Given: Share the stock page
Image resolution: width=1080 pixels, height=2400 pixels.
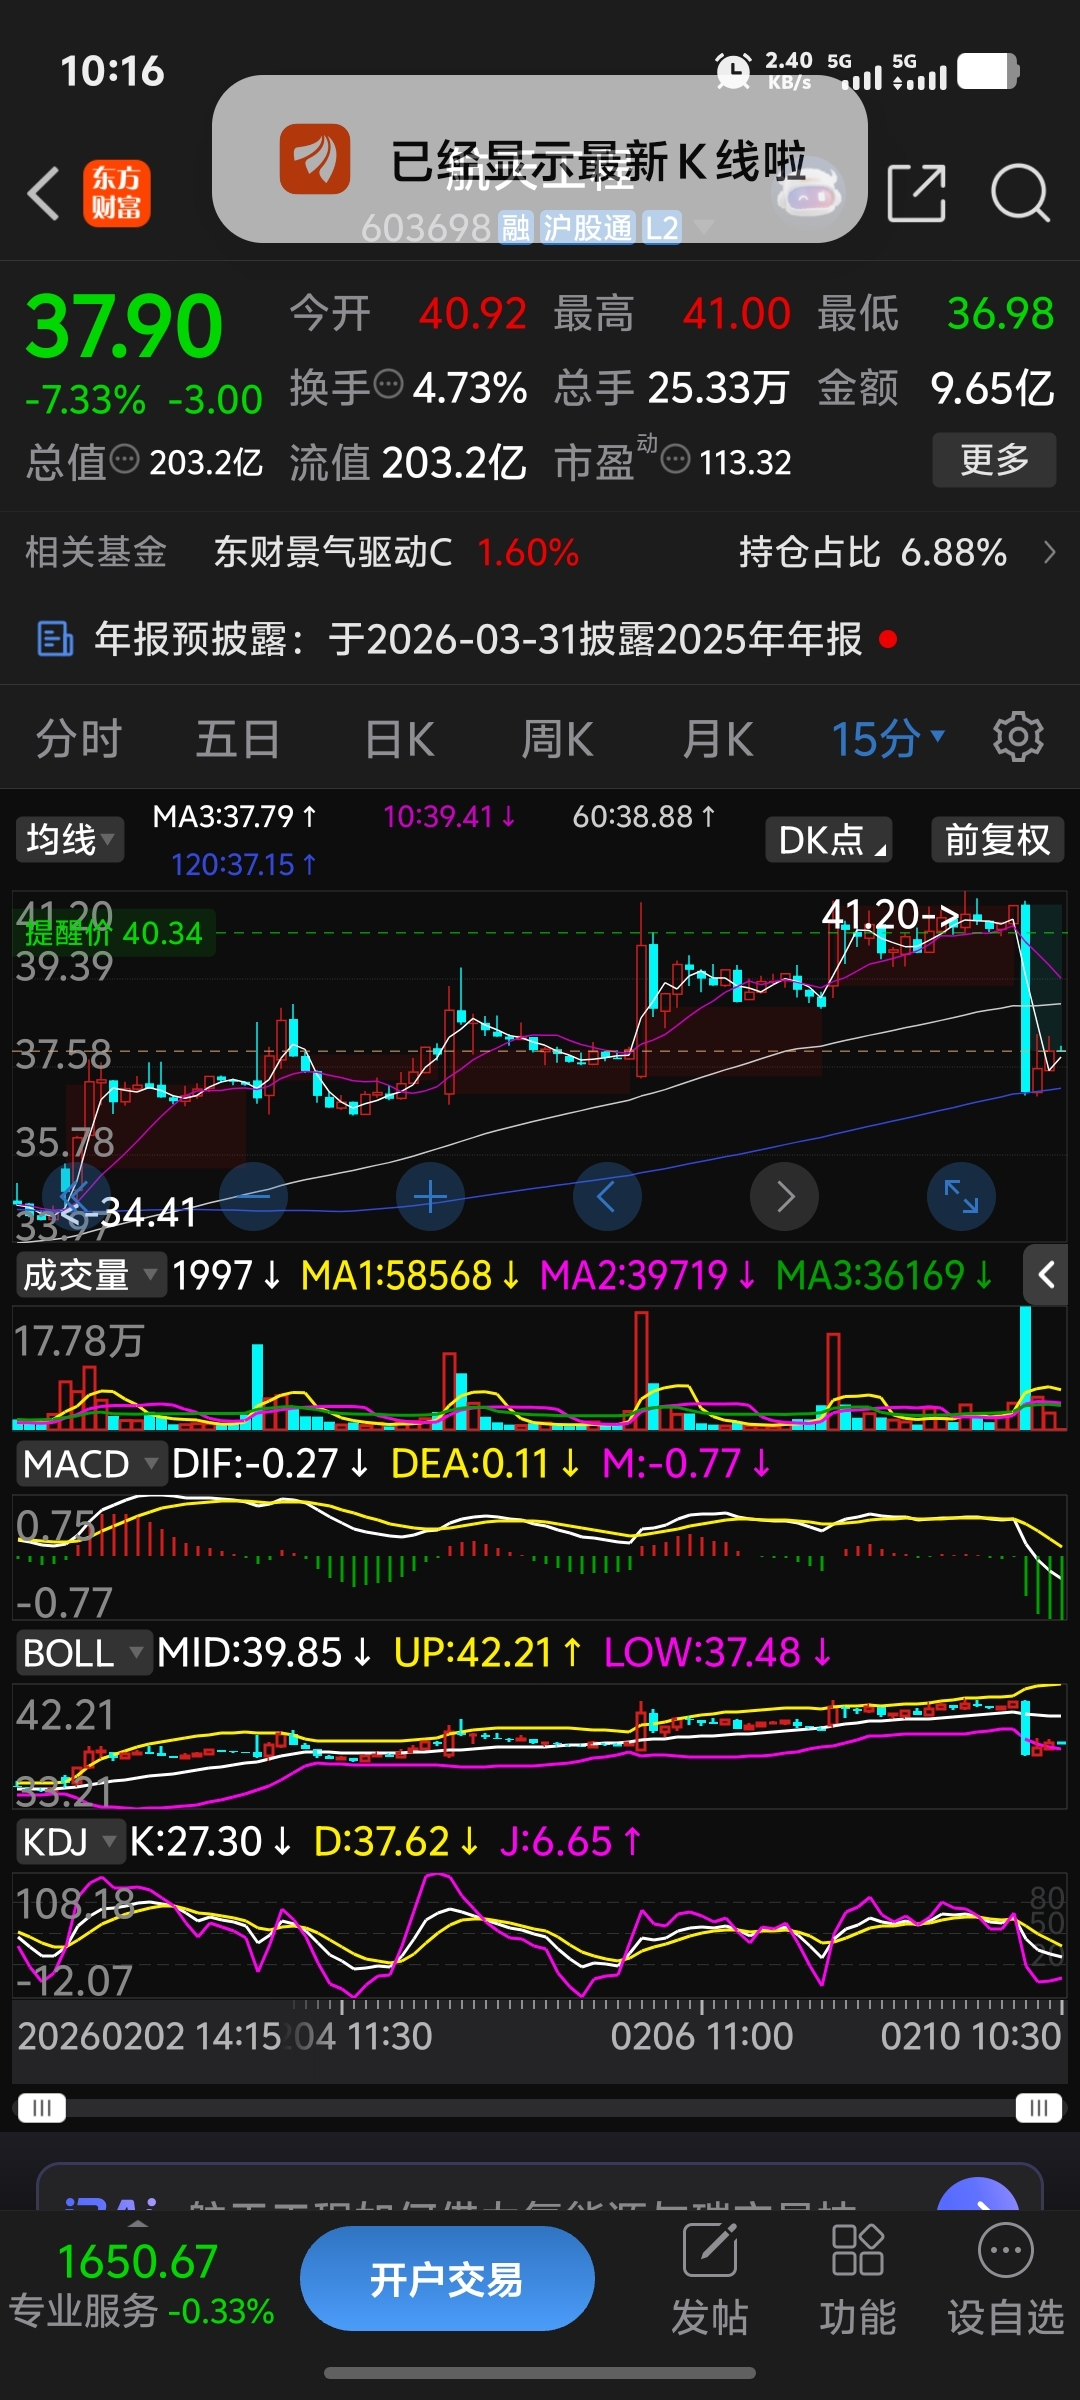Looking at the screenshot, I should pyautogui.click(x=916, y=192).
